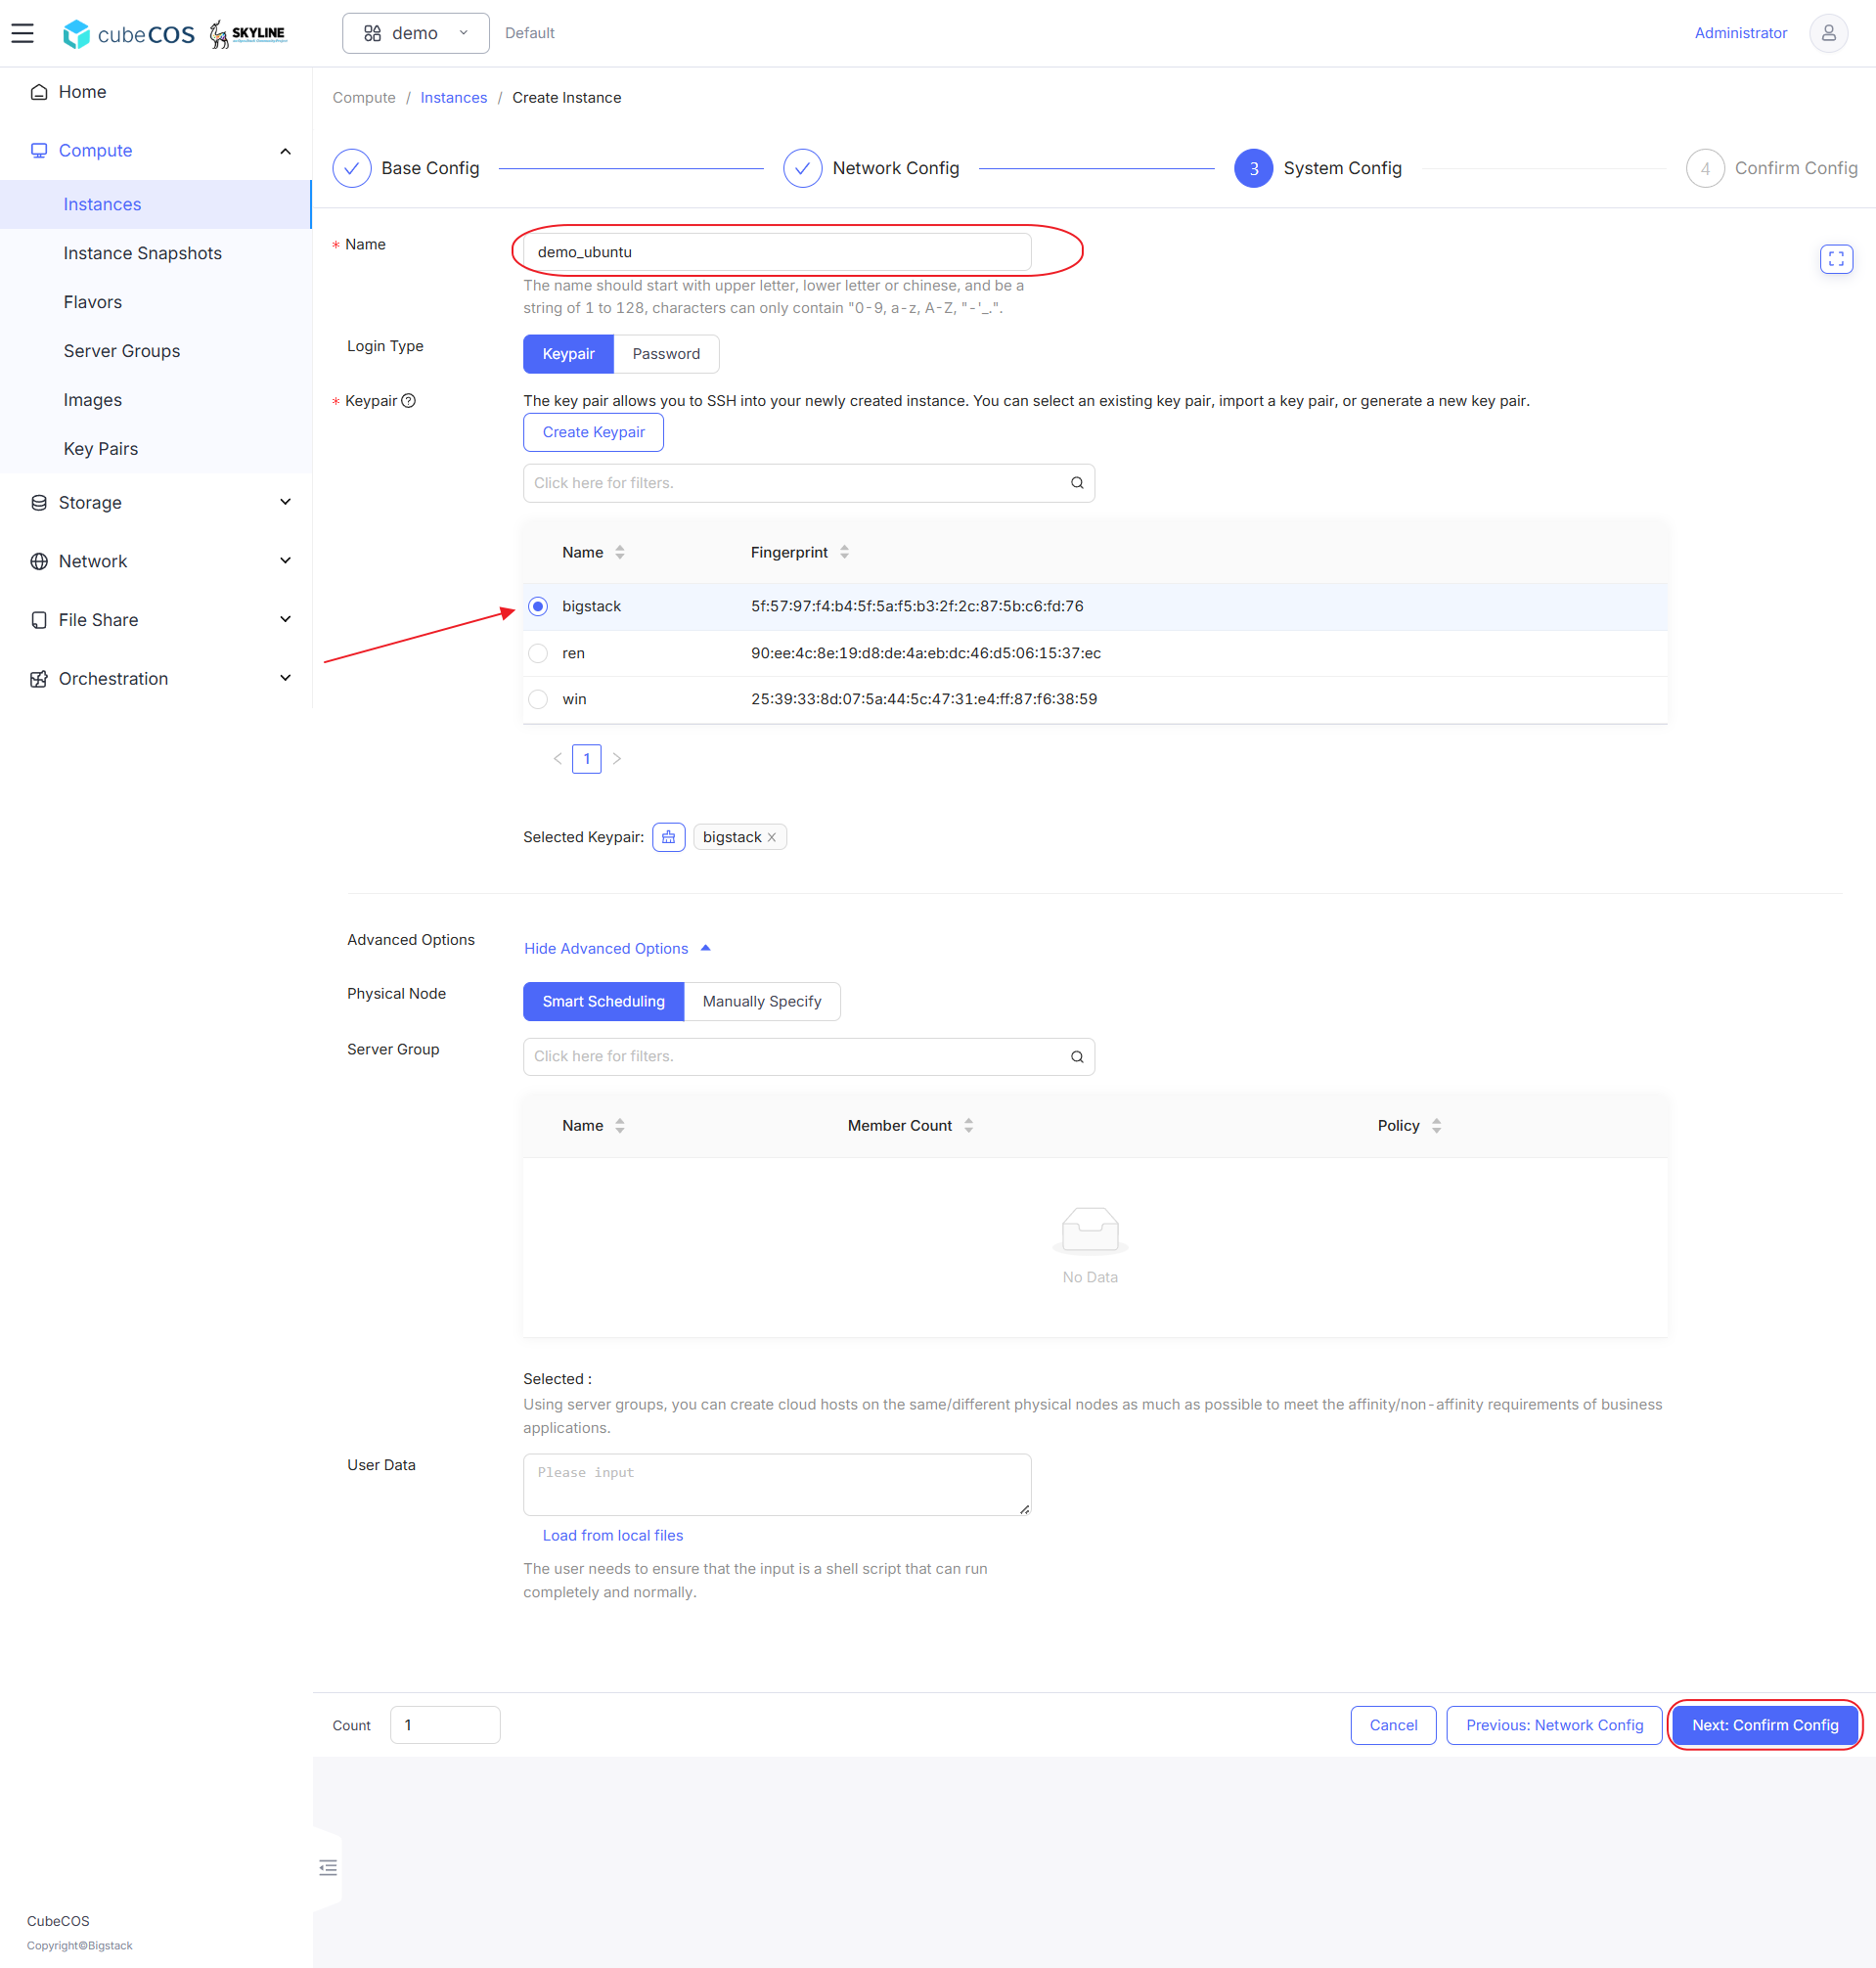1876x1968 pixels.
Task: Open Images in the sidebar
Action: pos(156,401)
